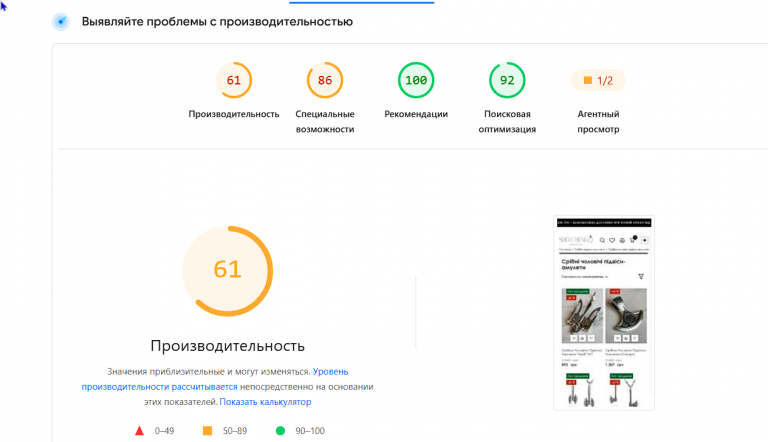
Task: Click the red triangle 0–49 legend icon
Action: pos(140,431)
